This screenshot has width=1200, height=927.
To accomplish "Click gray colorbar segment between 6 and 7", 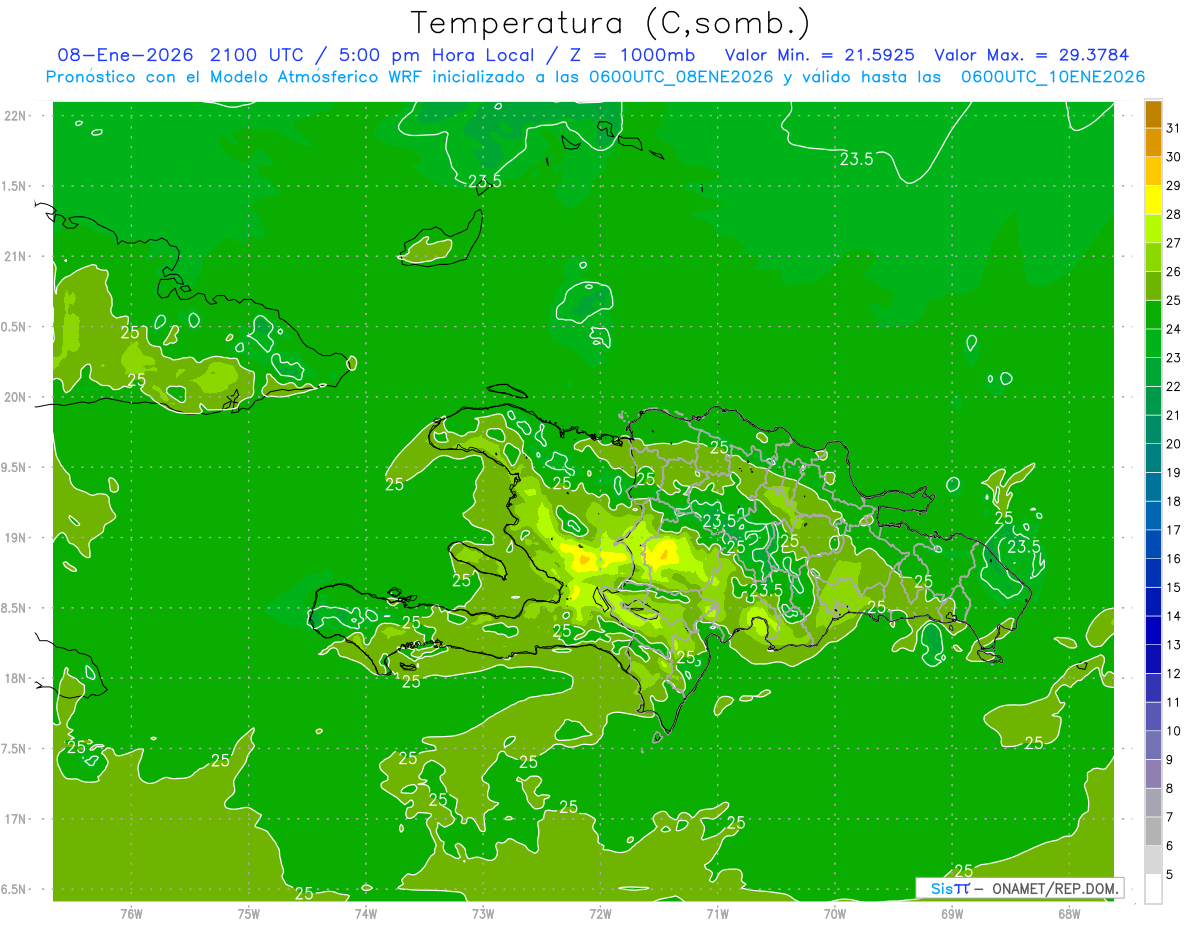I will [x=1153, y=831].
